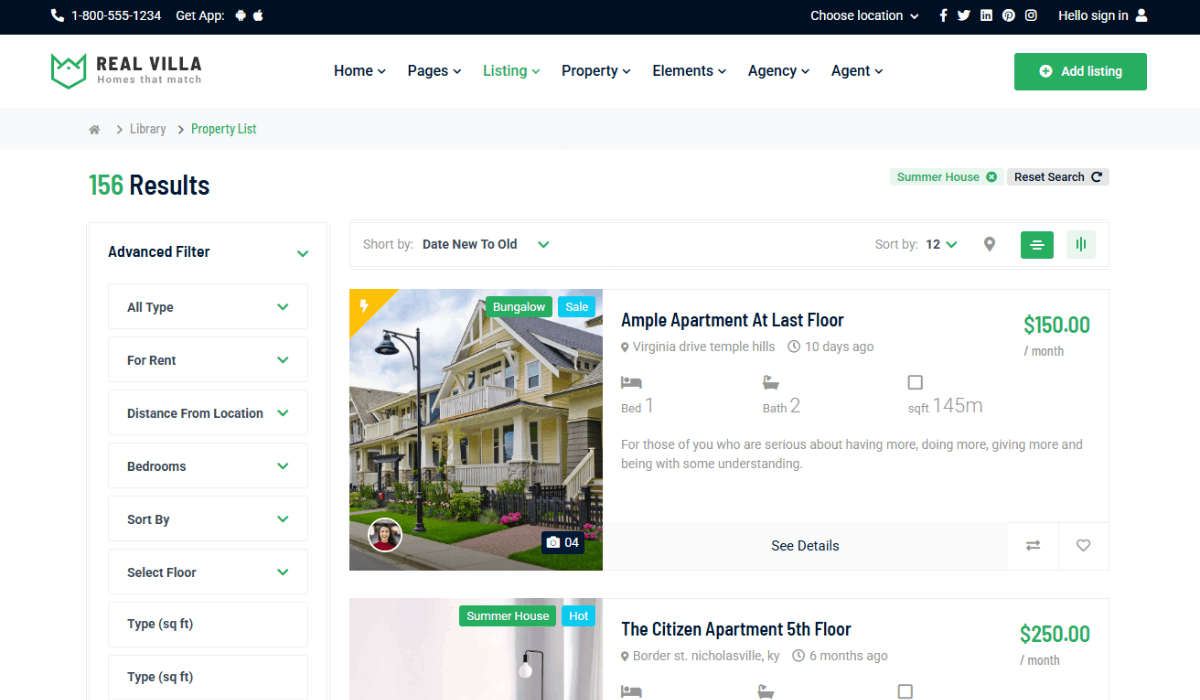This screenshot has height=700, width=1200.
Task: Click the Add listing button
Action: [x=1080, y=72]
